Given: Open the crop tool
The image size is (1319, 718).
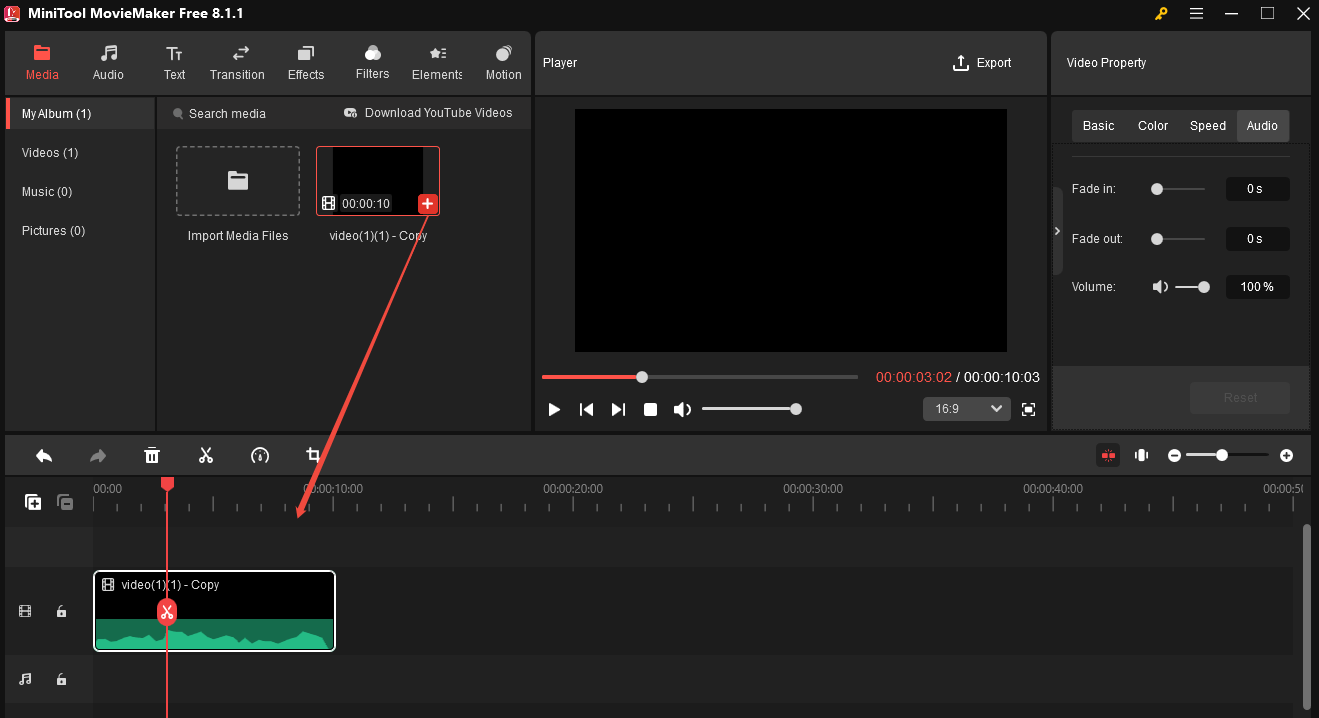Looking at the screenshot, I should coord(313,455).
